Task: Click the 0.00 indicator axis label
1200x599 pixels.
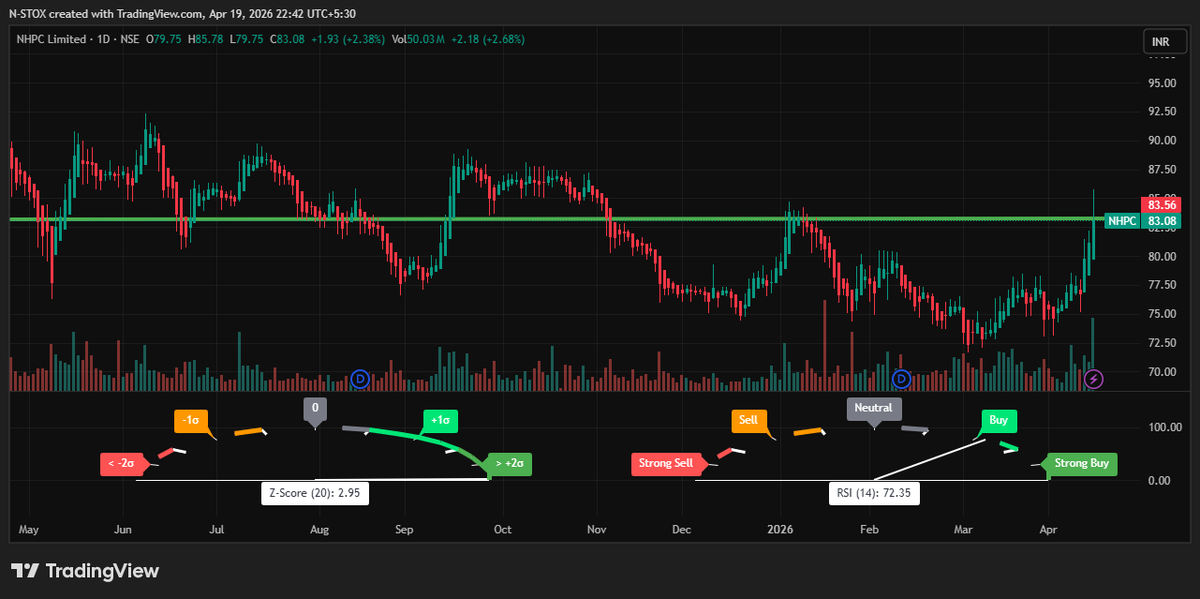Action: pyautogui.click(x=1160, y=481)
